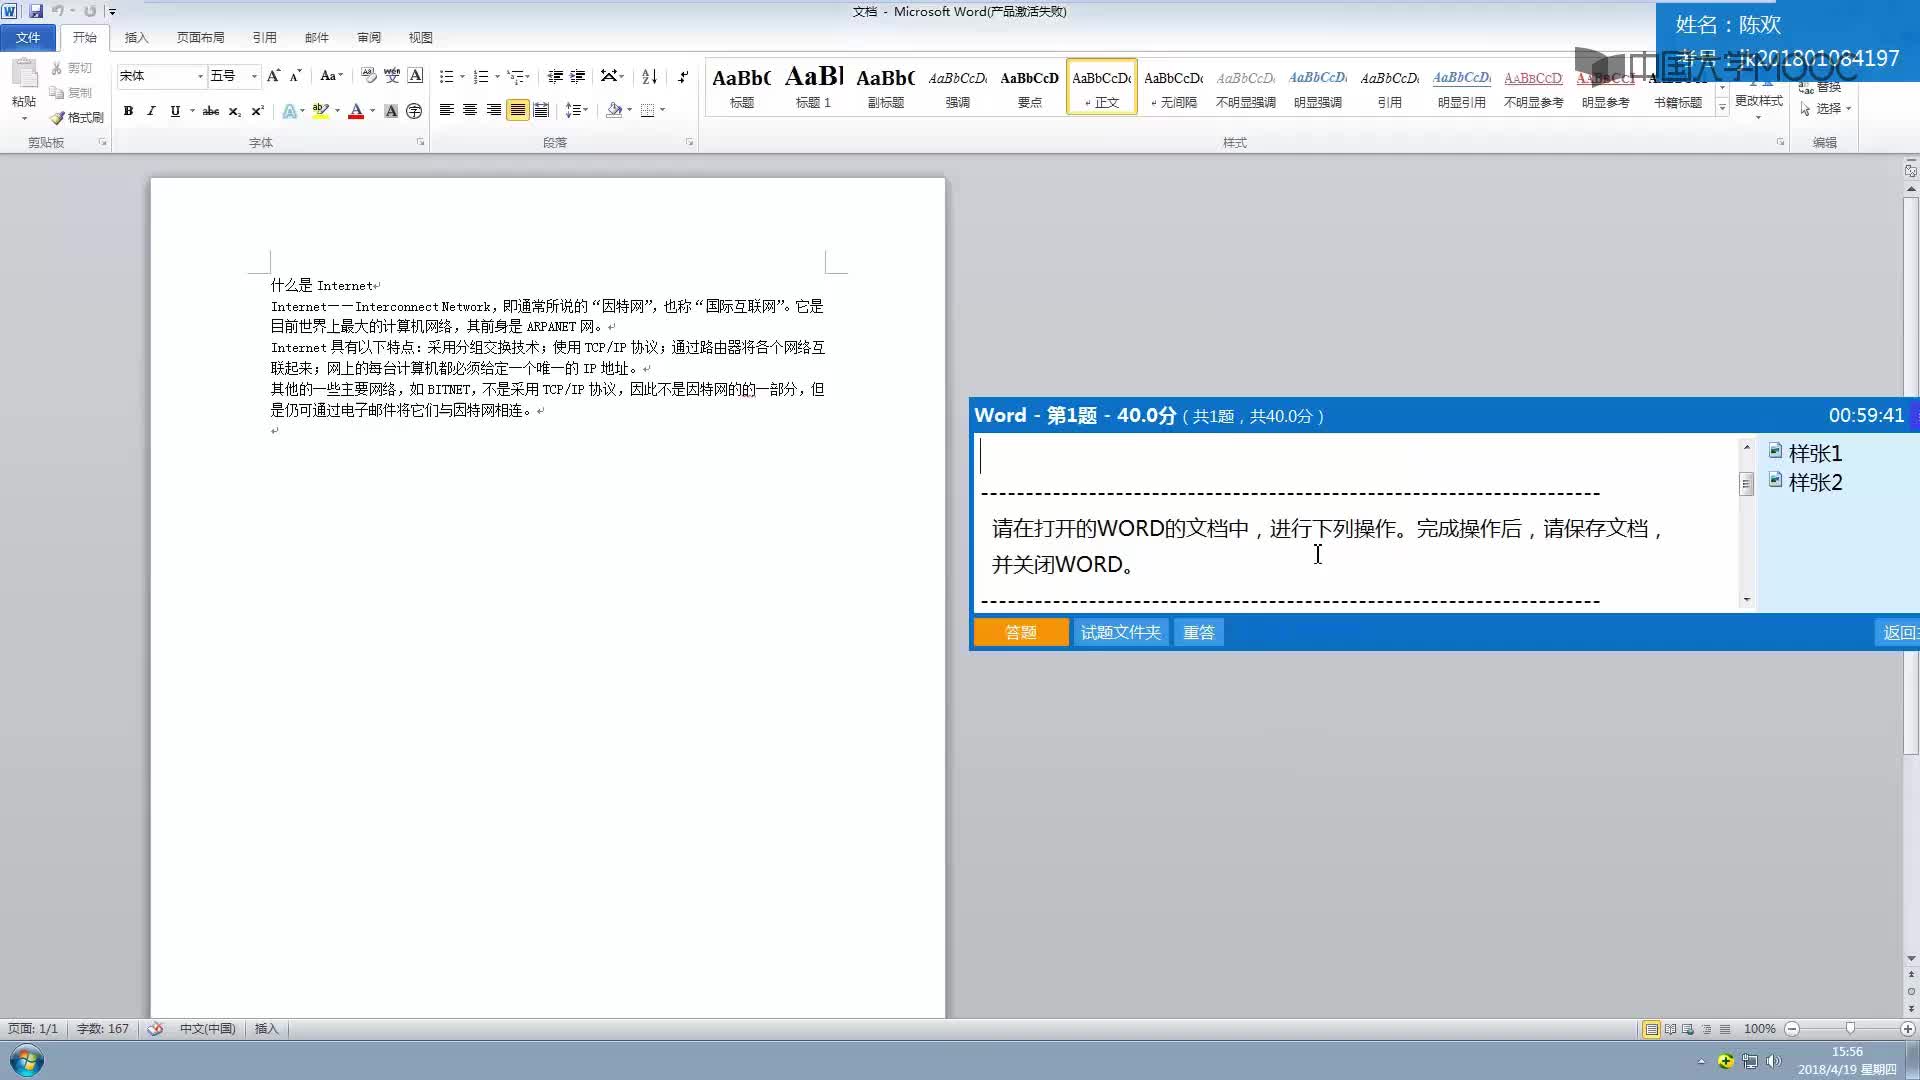Image resolution: width=1920 pixels, height=1080 pixels.
Task: Switch to the 引用 (References) tab
Action: click(264, 38)
